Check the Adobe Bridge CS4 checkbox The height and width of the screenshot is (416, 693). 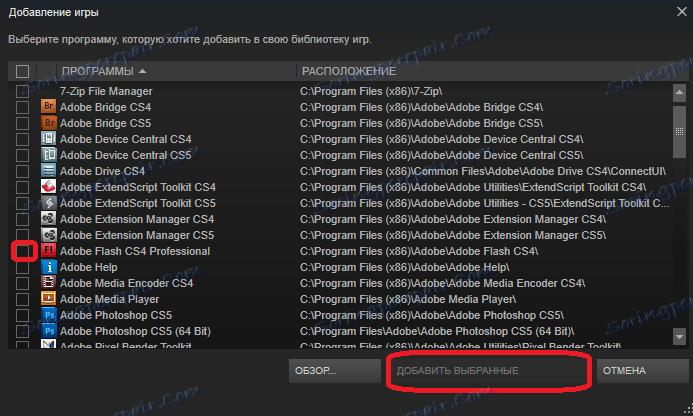click(23, 107)
